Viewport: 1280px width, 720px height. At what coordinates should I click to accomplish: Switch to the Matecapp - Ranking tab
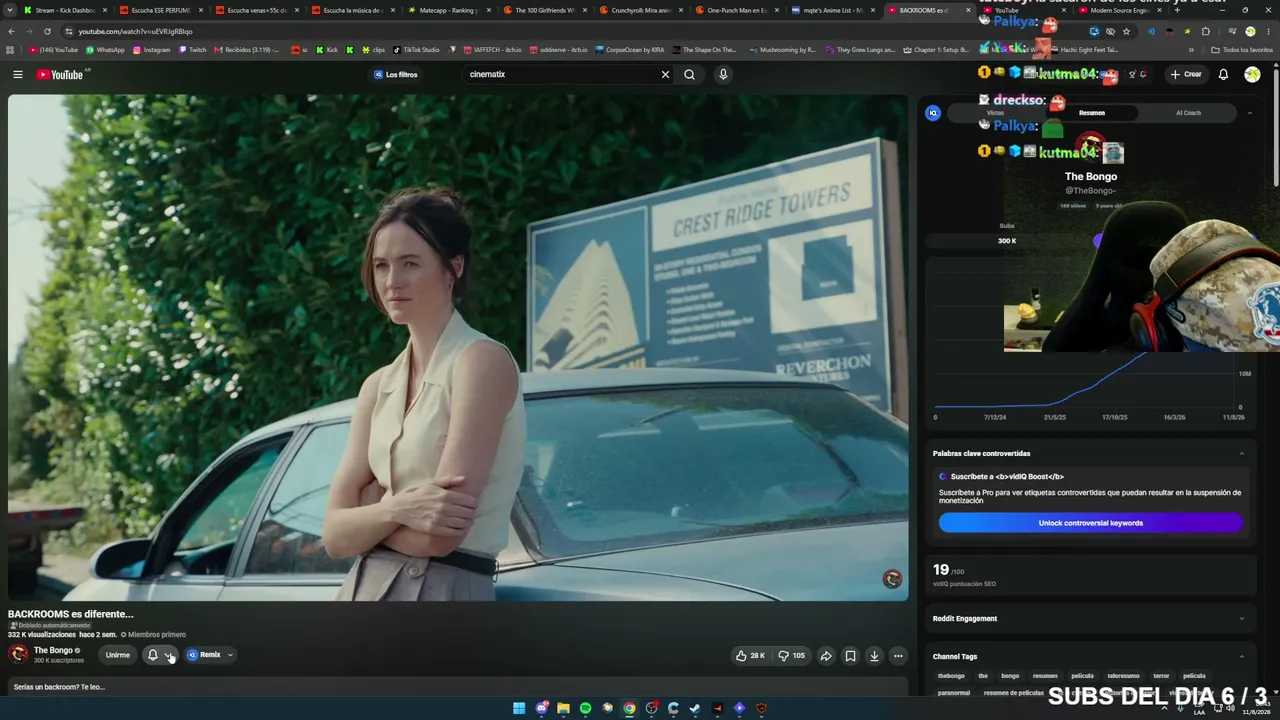pos(448,10)
